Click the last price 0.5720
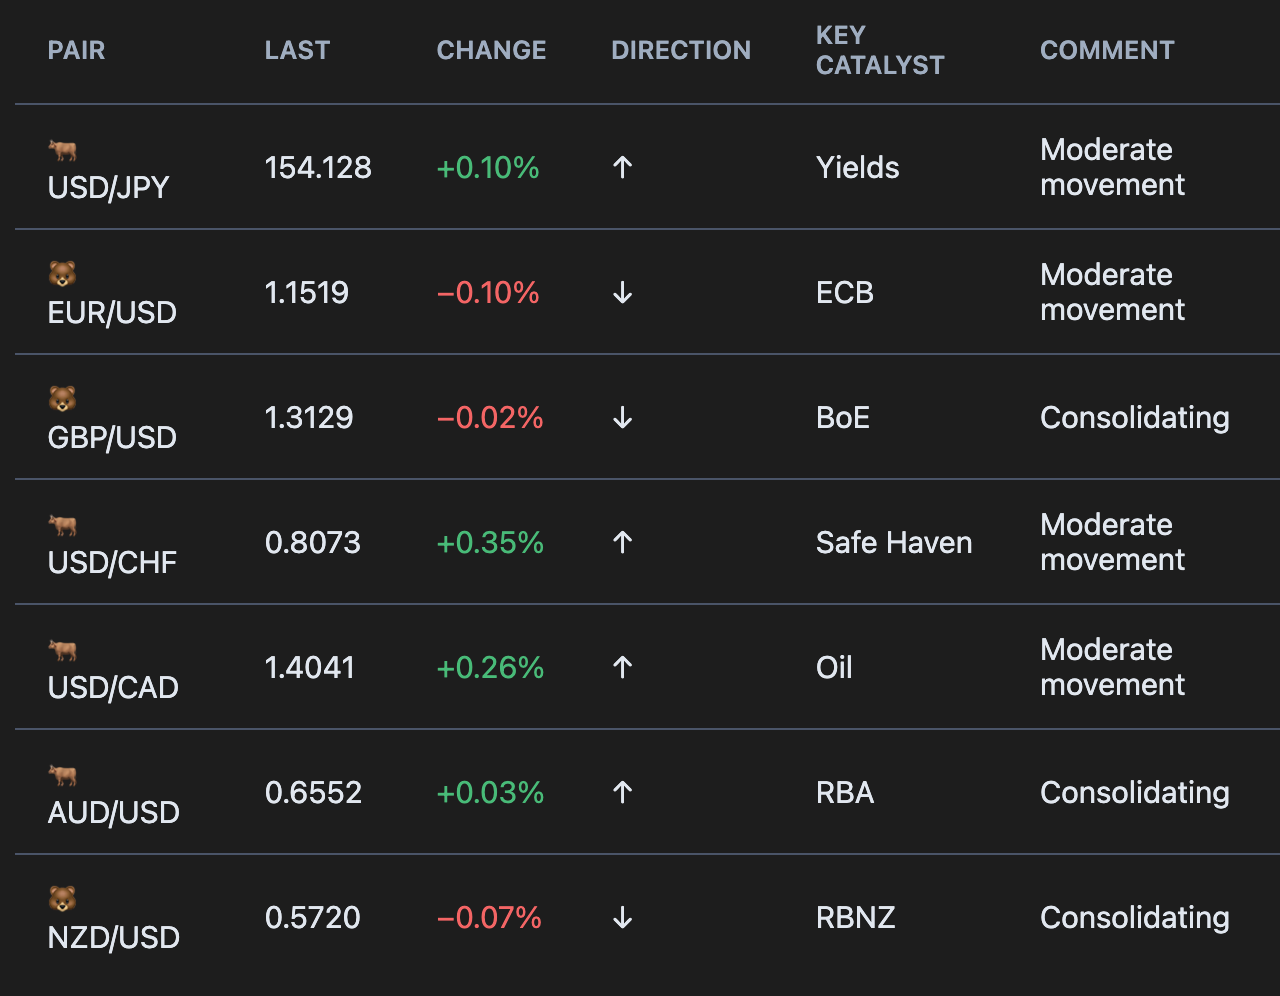 point(313,917)
